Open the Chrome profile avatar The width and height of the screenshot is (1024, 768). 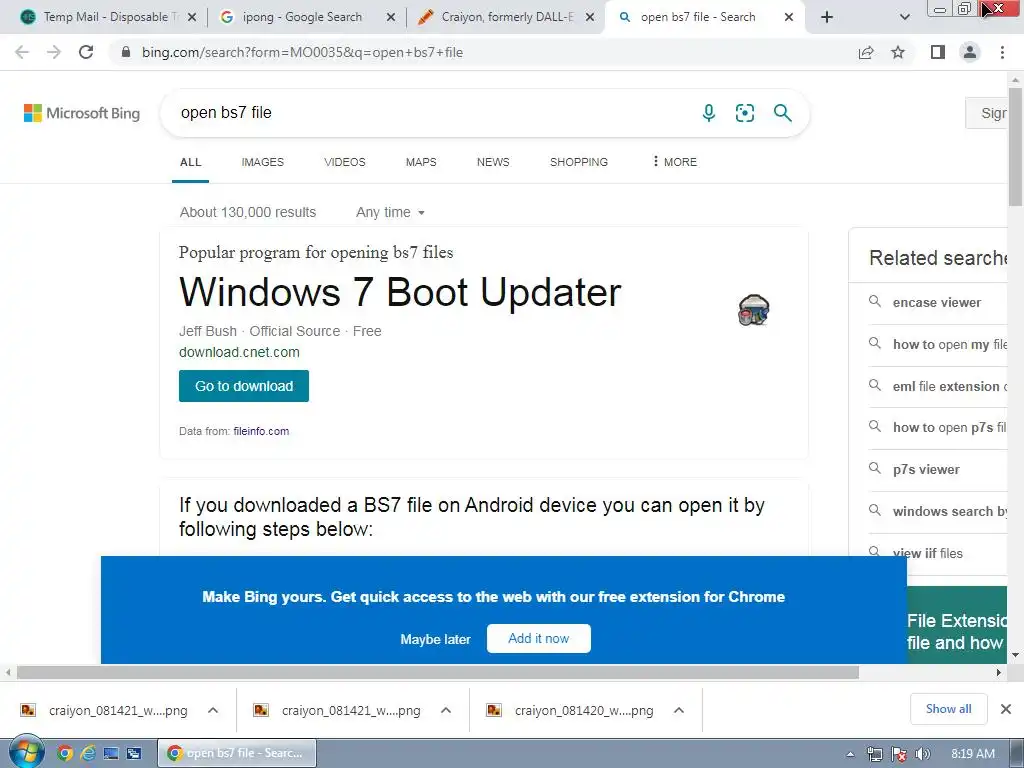tap(970, 52)
